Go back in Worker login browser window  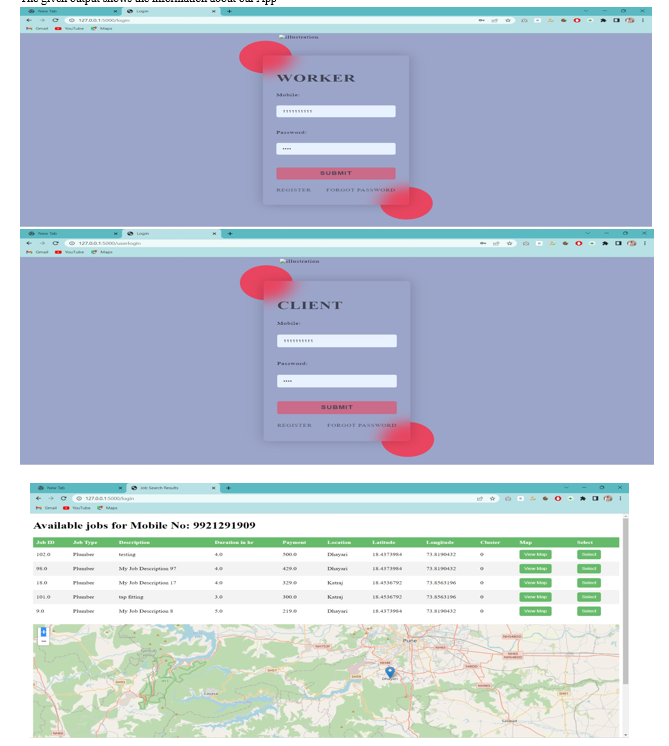29,20
